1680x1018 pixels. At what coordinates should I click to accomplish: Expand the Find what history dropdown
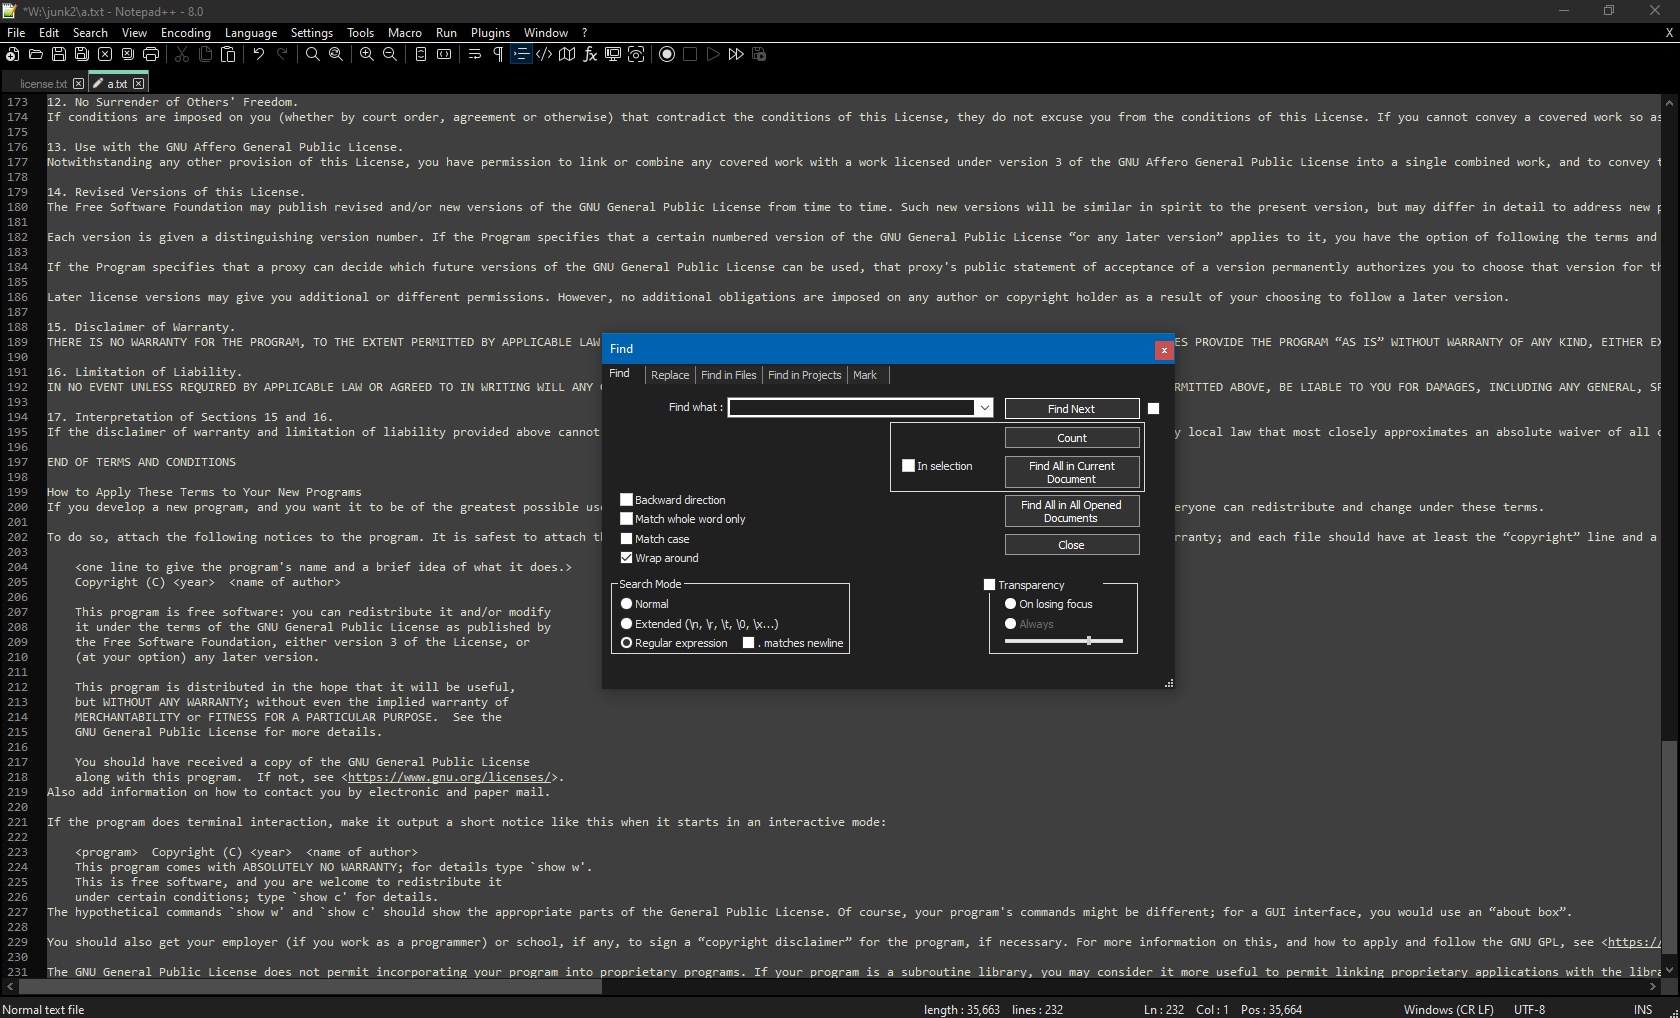(984, 408)
